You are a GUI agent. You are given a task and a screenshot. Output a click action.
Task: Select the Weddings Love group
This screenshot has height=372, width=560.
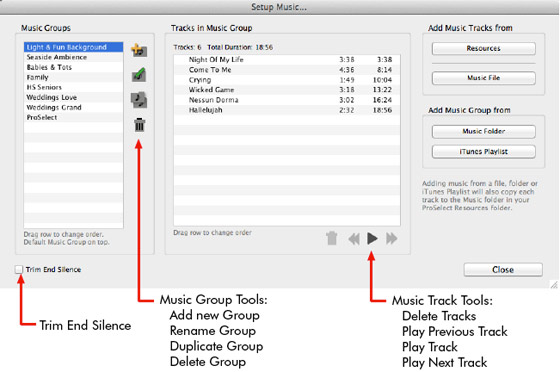[74, 97]
